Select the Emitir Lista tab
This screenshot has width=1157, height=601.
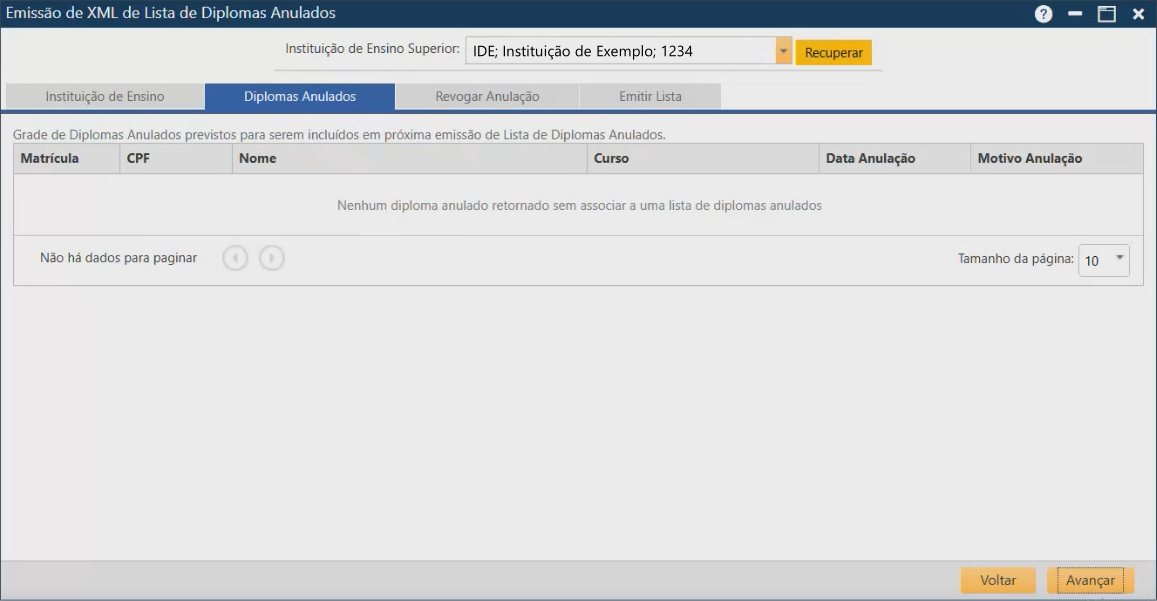click(650, 96)
